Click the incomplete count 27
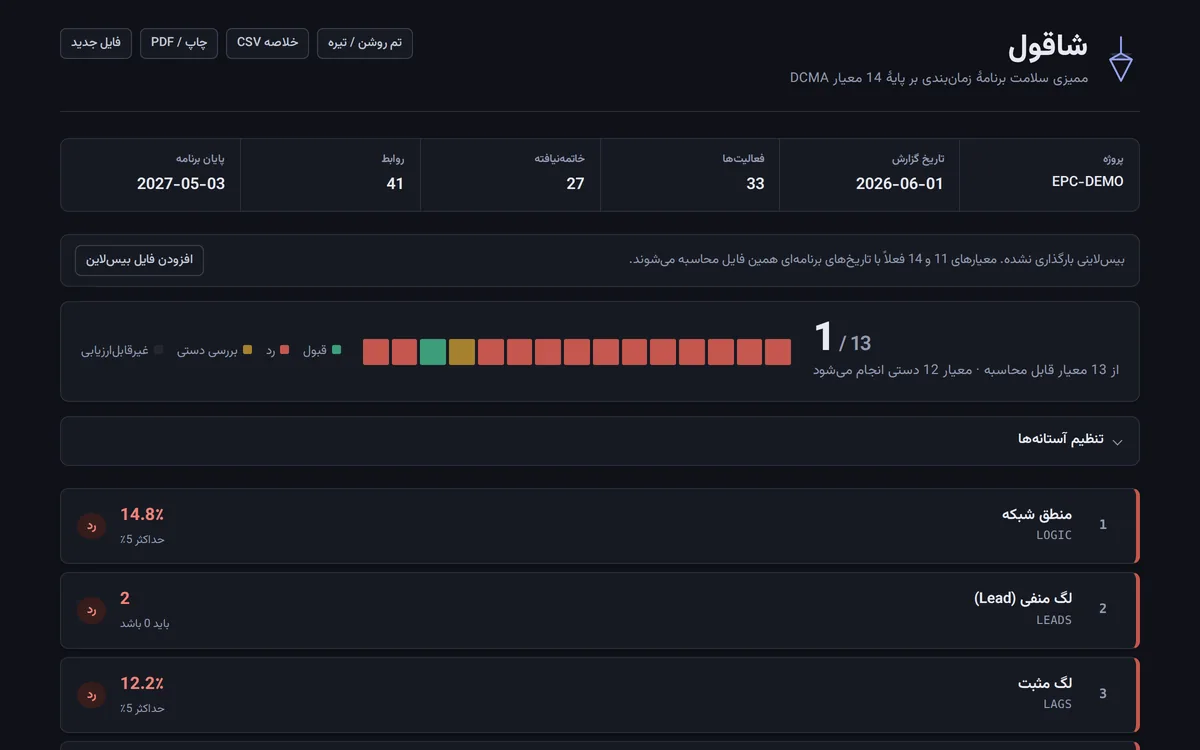This screenshot has width=1200, height=750. coord(575,184)
